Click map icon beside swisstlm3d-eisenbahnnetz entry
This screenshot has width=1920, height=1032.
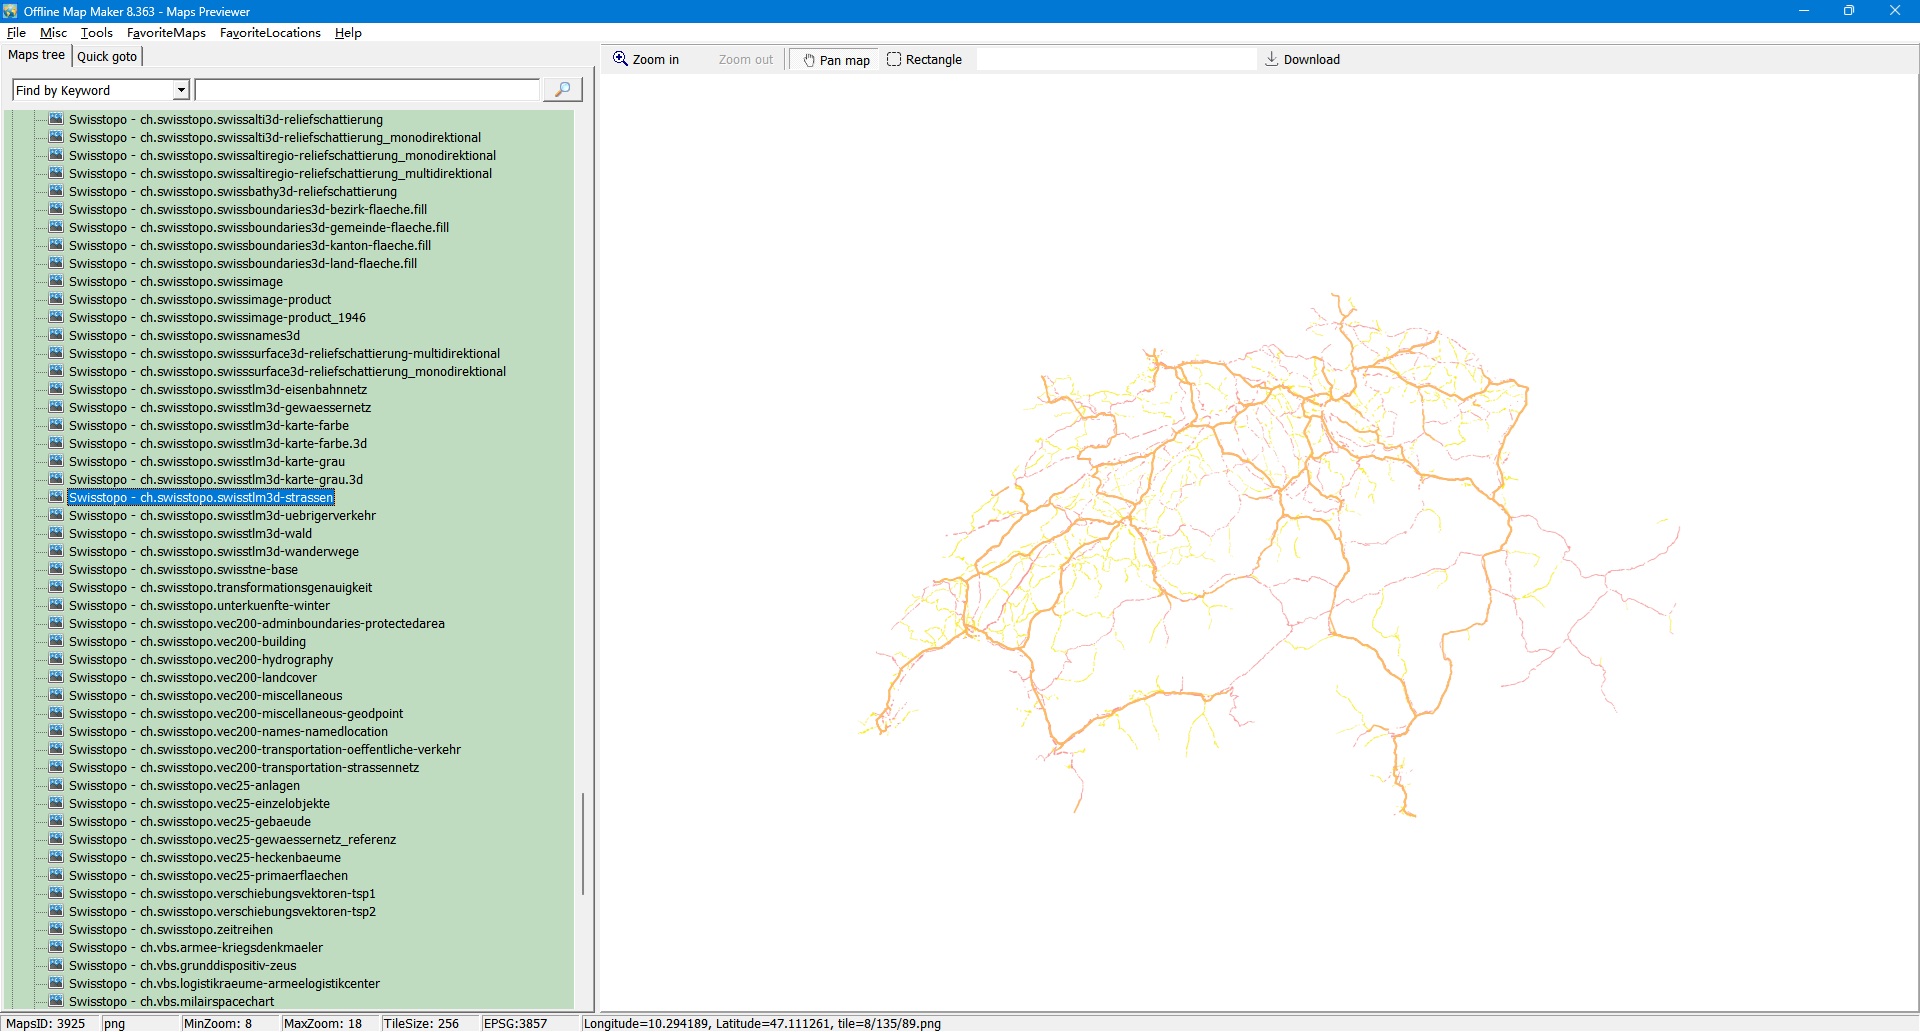(56, 389)
